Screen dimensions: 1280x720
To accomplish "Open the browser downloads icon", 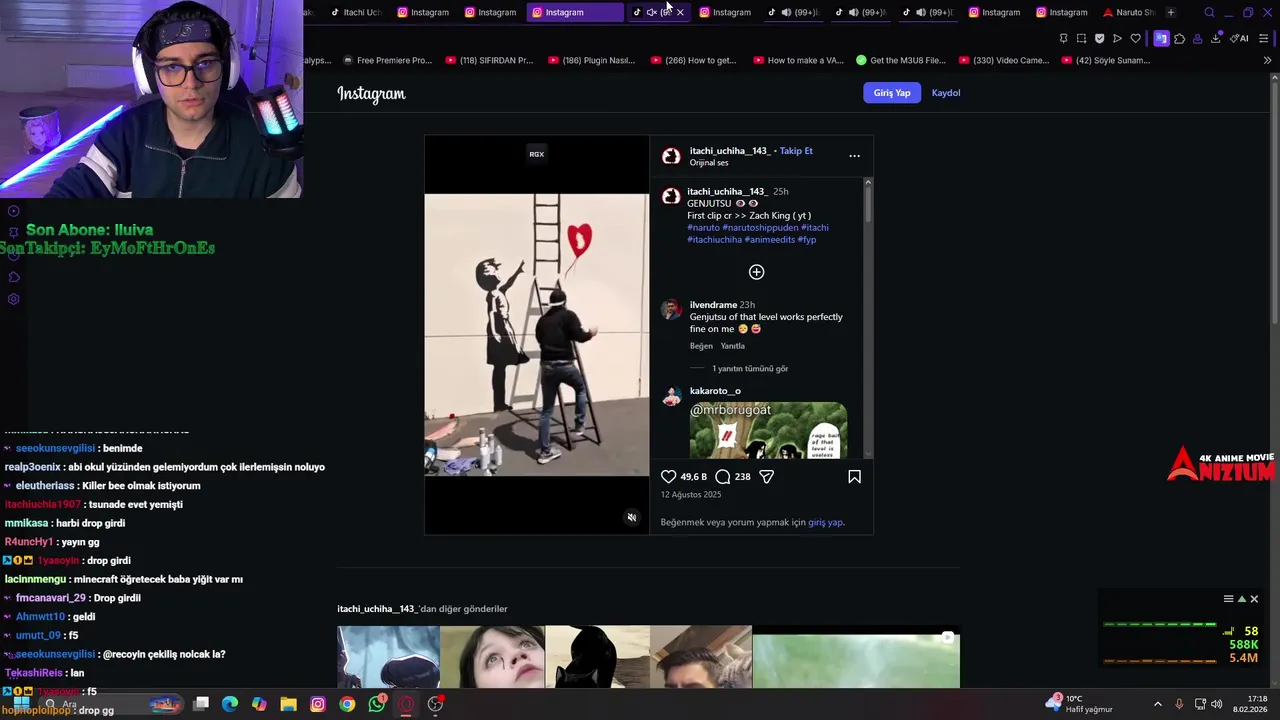I will click(1216, 39).
